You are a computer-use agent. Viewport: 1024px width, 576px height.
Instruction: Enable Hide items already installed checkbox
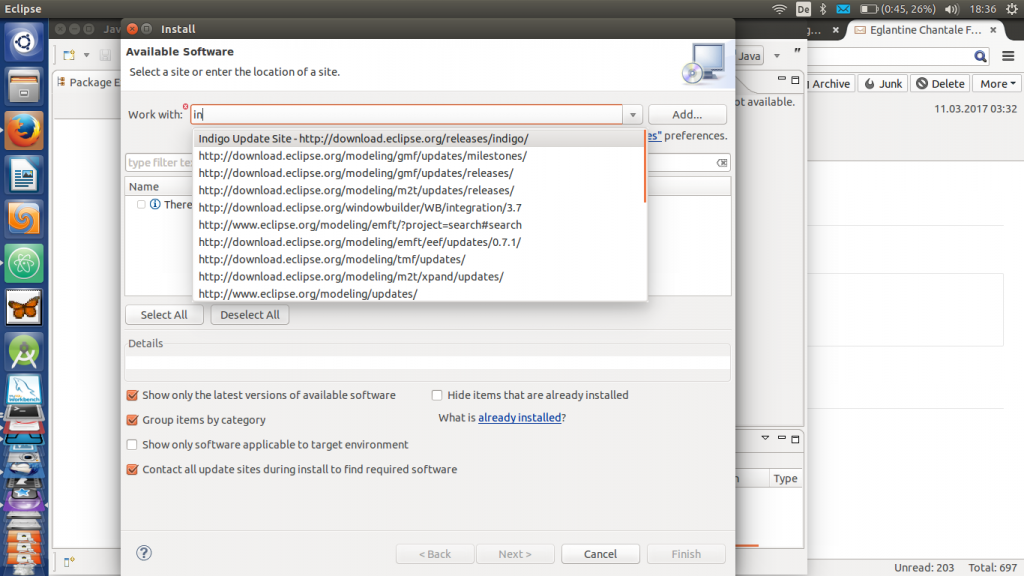(437, 395)
